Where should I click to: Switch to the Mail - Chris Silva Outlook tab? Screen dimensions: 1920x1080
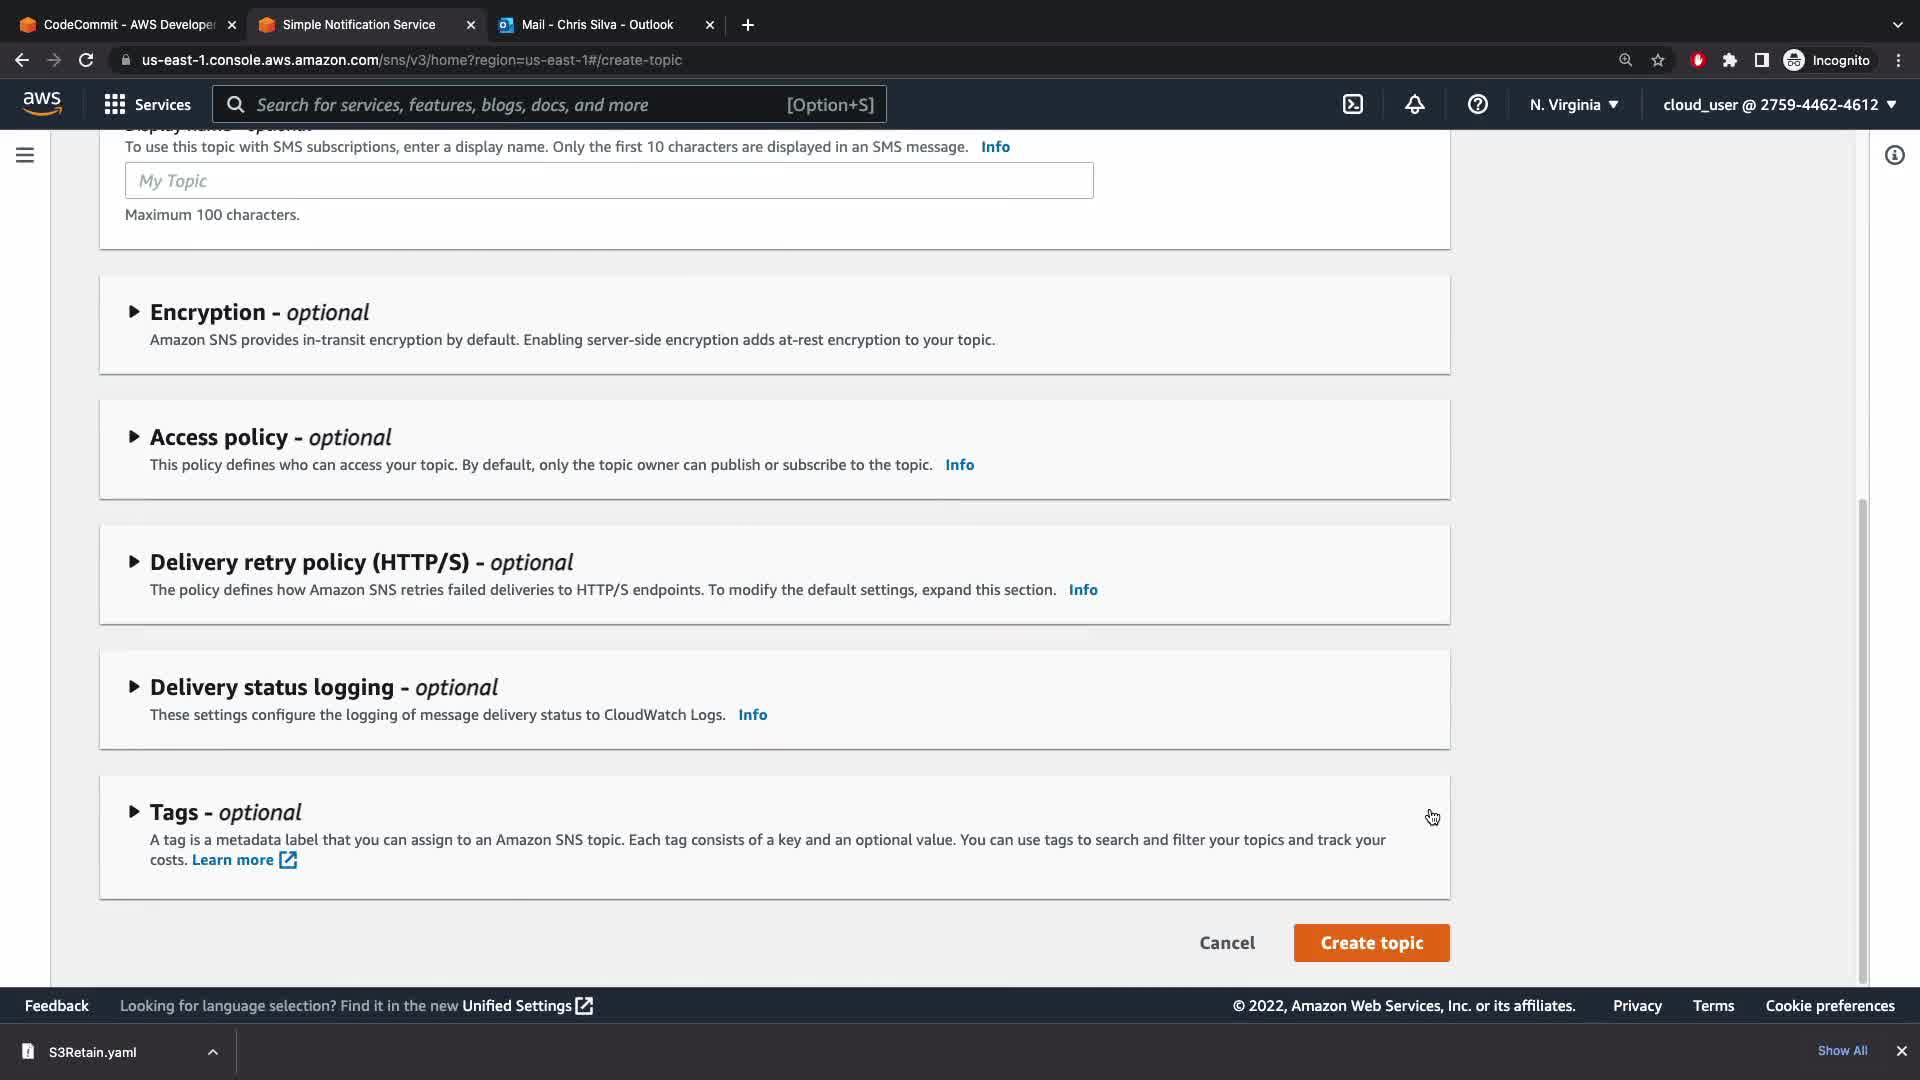point(597,24)
